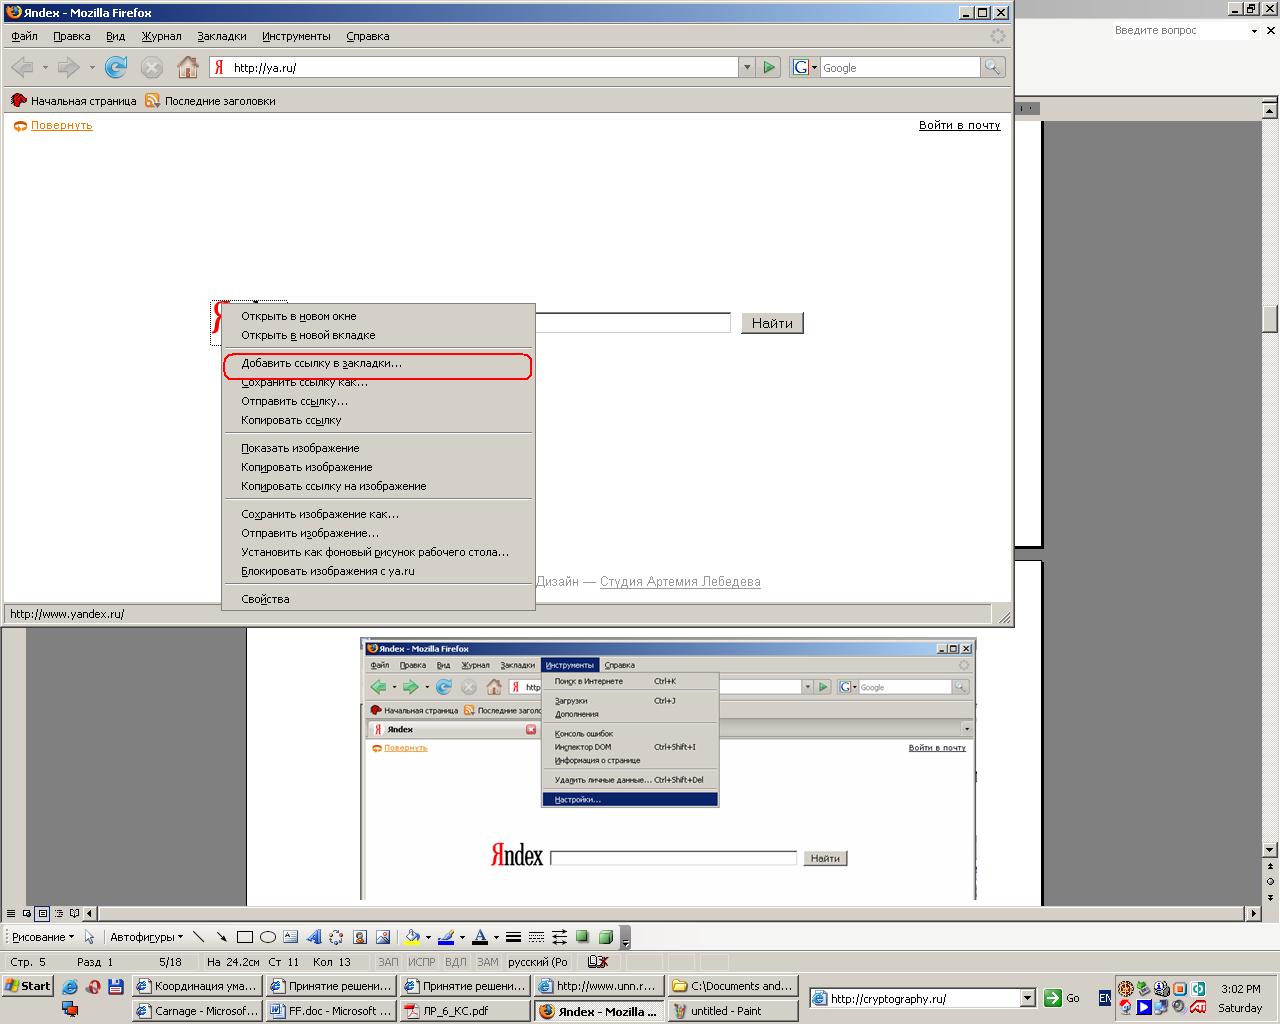This screenshot has width=1280, height=1024.
Task: Expand taskbar address bar dropdown
Action: coord(1027,998)
